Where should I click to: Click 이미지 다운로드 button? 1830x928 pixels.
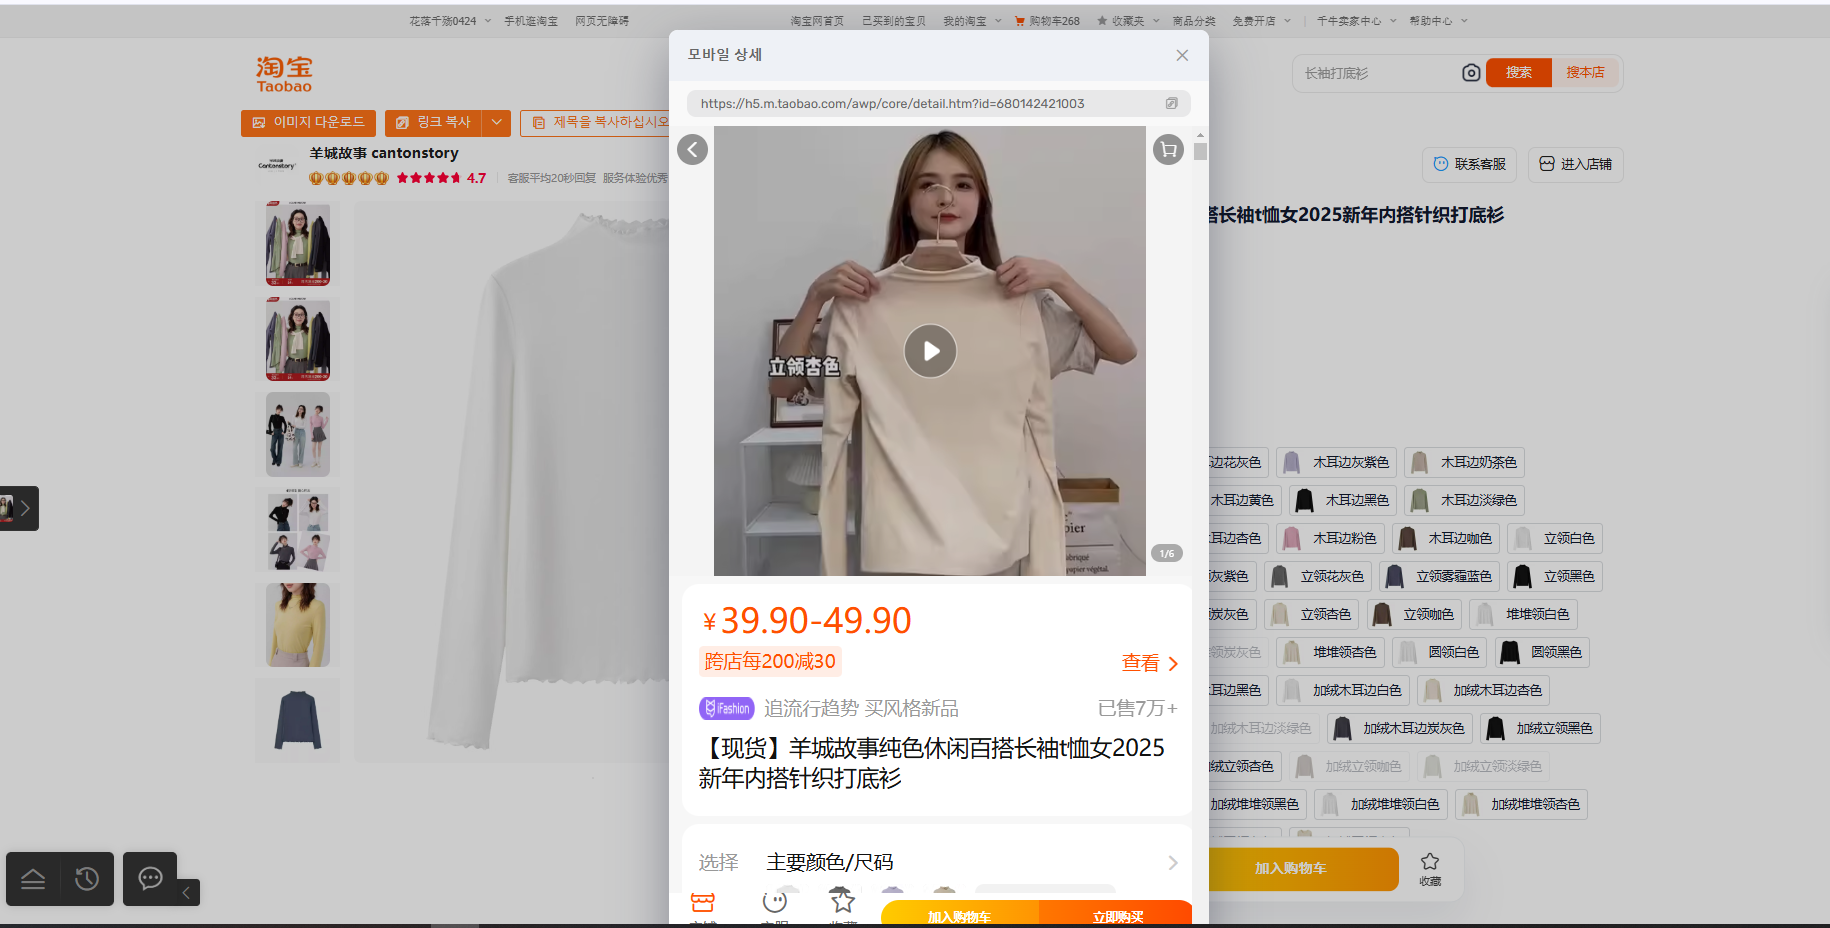point(308,122)
